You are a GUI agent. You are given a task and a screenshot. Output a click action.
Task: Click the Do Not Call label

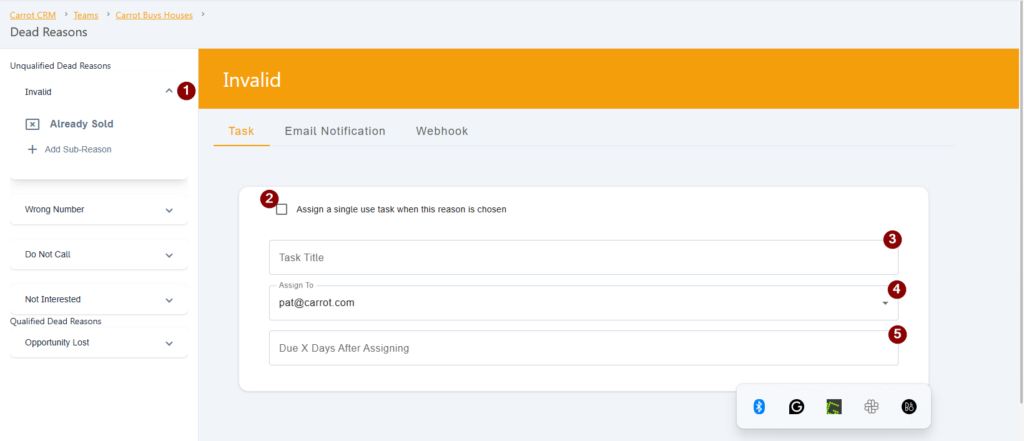pyautogui.click(x=48, y=255)
